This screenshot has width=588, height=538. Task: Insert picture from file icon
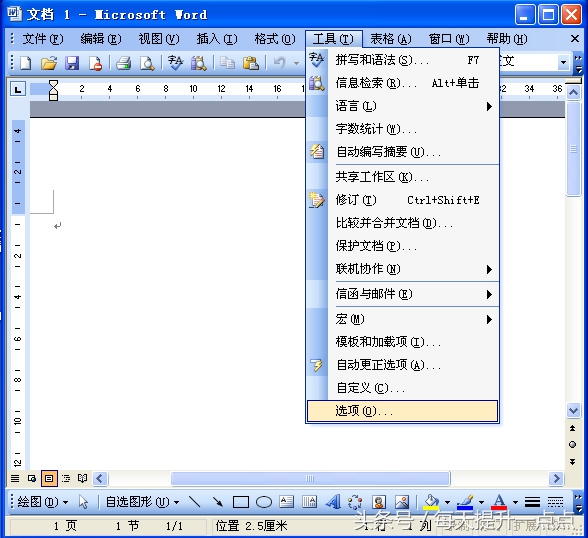click(402, 502)
